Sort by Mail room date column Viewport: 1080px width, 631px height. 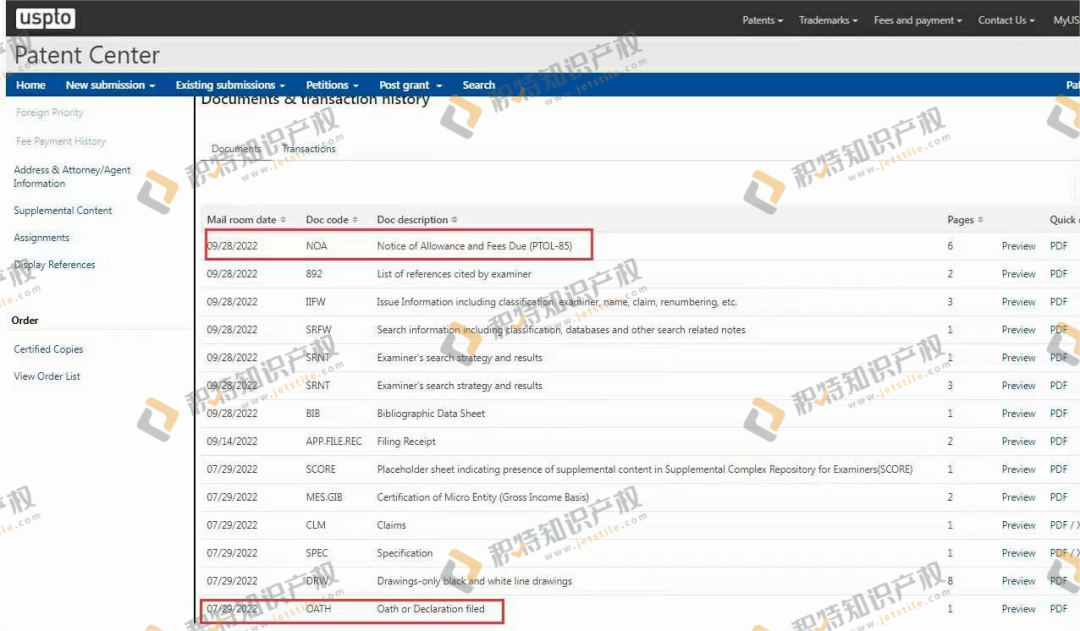click(246, 220)
